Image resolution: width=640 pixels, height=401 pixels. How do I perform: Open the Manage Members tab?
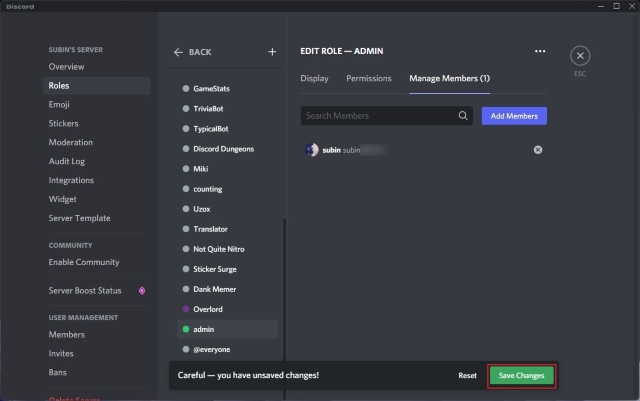[x=449, y=78]
